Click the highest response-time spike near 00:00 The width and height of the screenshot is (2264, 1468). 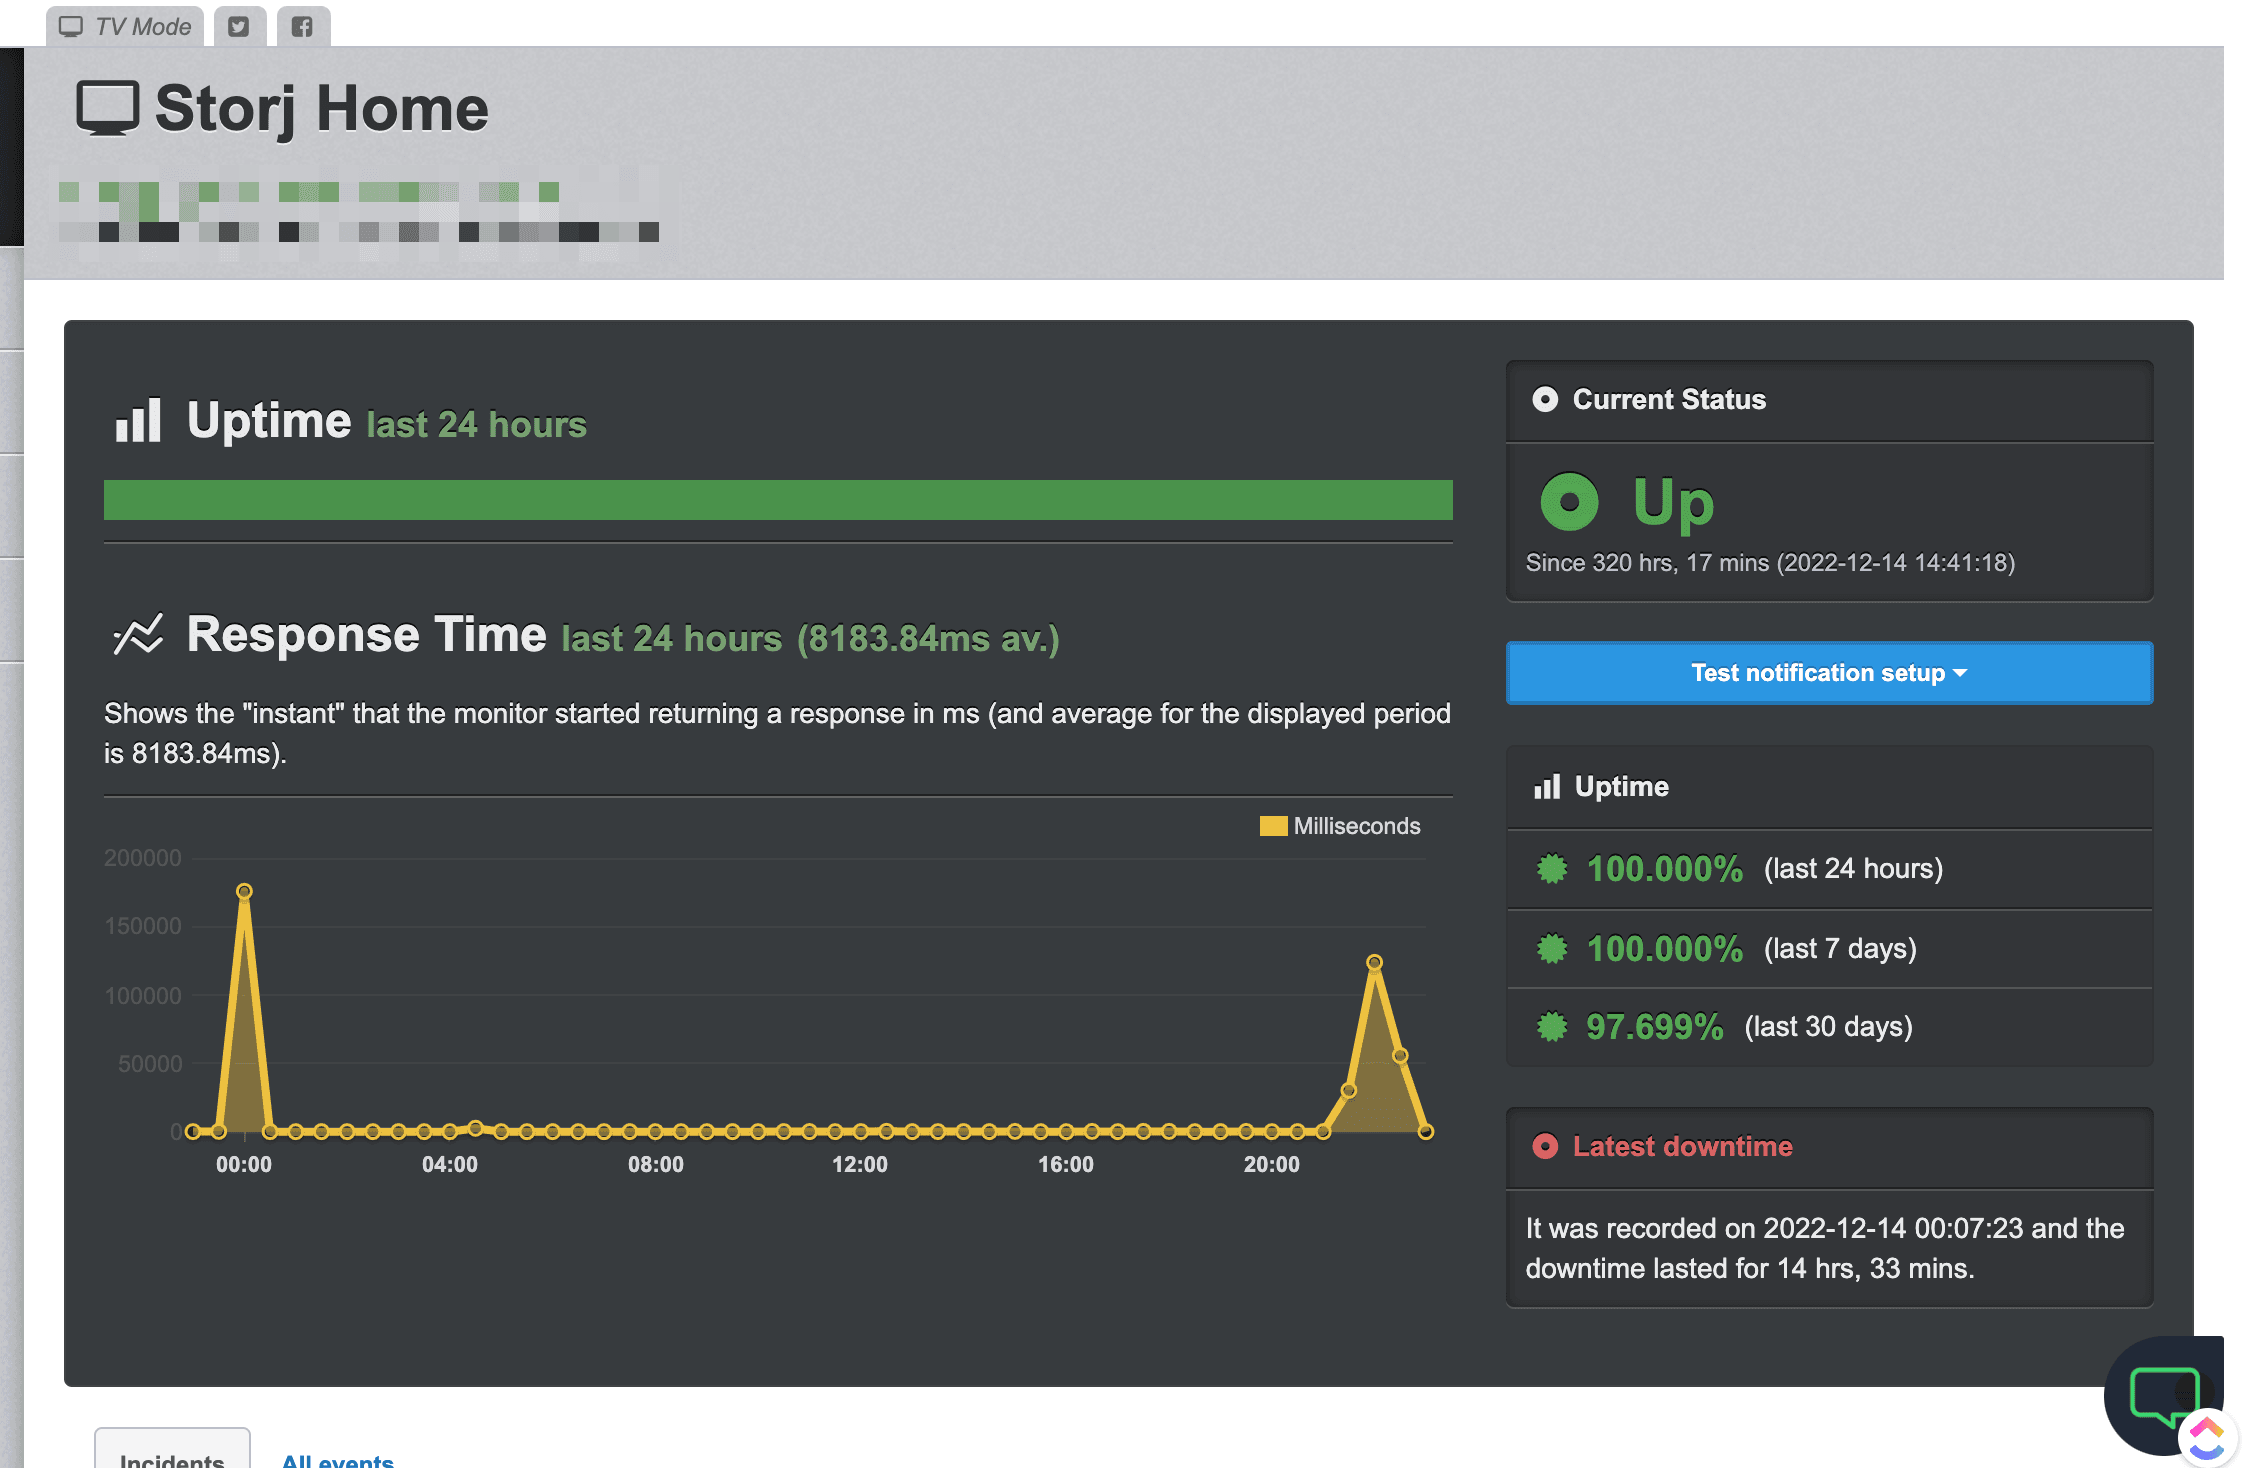click(244, 891)
